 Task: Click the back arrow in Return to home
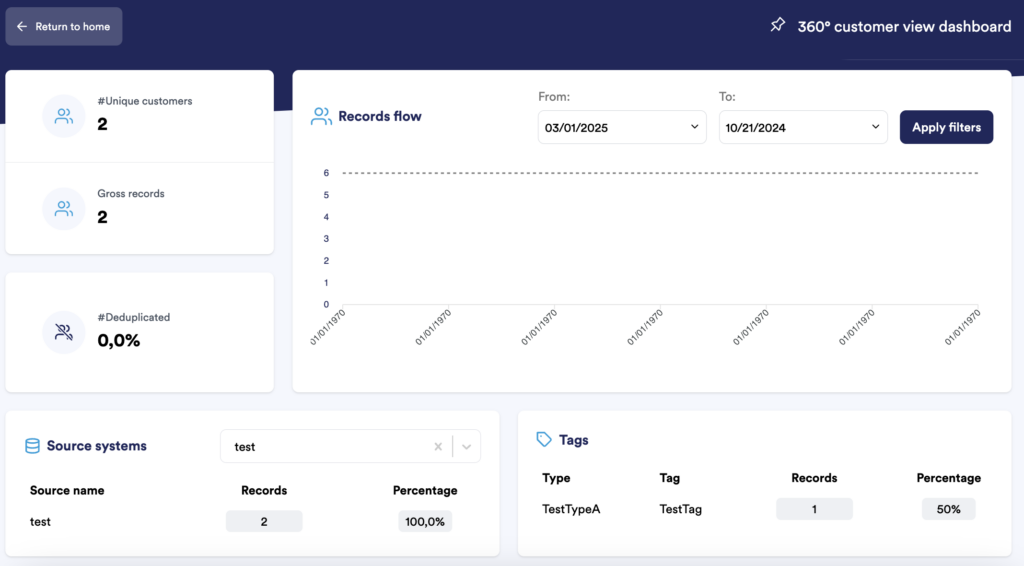pos(22,27)
